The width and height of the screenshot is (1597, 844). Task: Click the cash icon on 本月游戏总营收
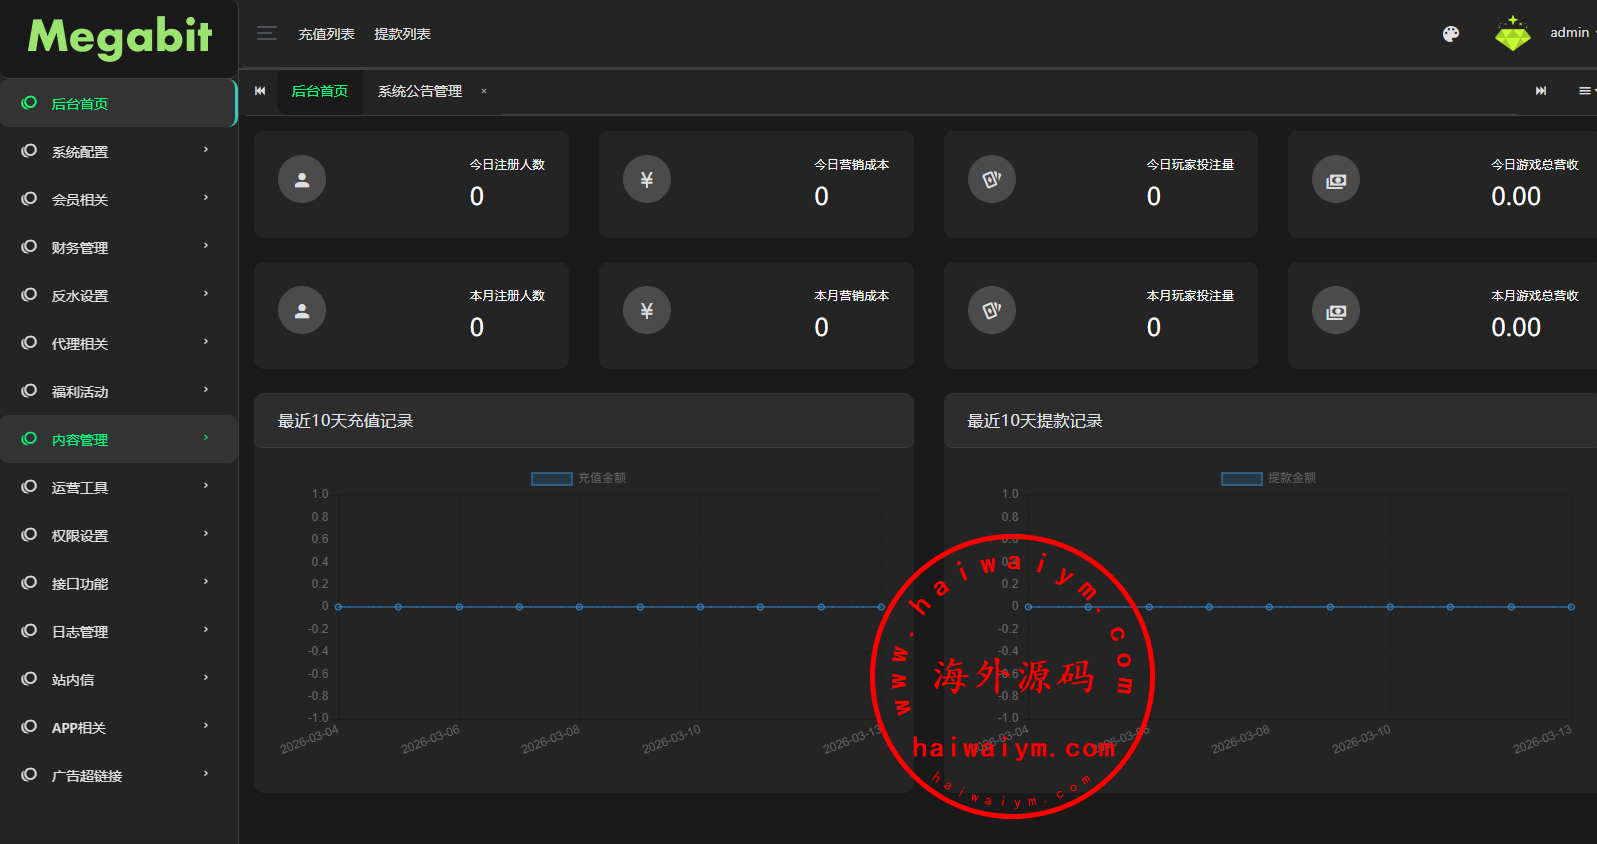pos(1335,312)
